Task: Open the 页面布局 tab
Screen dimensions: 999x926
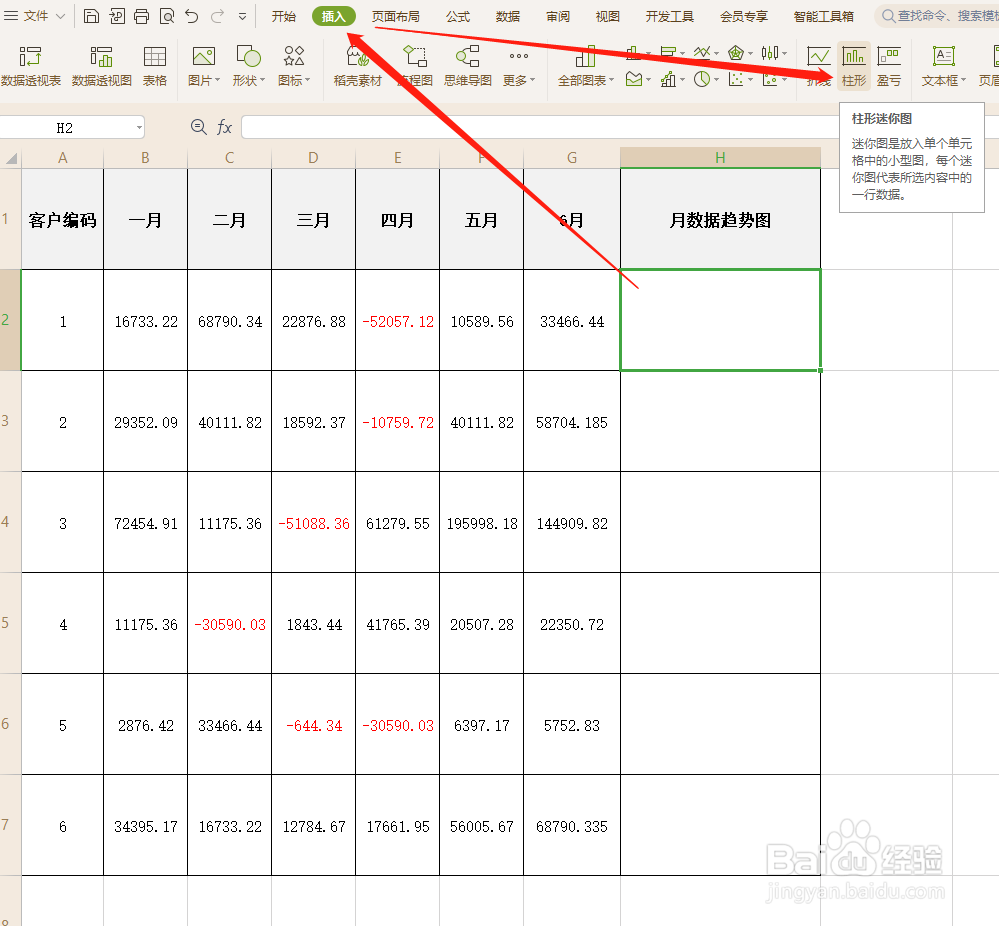Action: point(395,17)
